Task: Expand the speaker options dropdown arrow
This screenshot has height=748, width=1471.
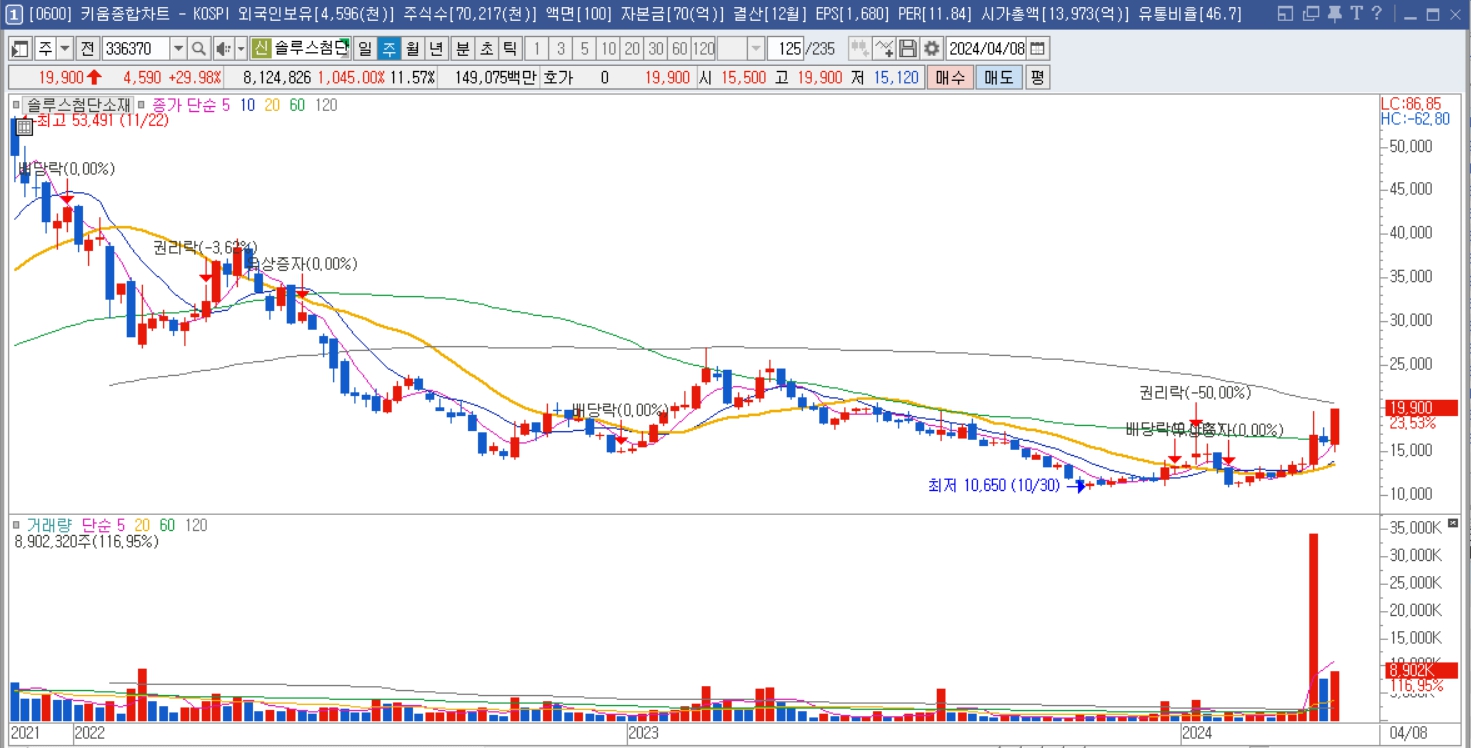Action: (241, 48)
